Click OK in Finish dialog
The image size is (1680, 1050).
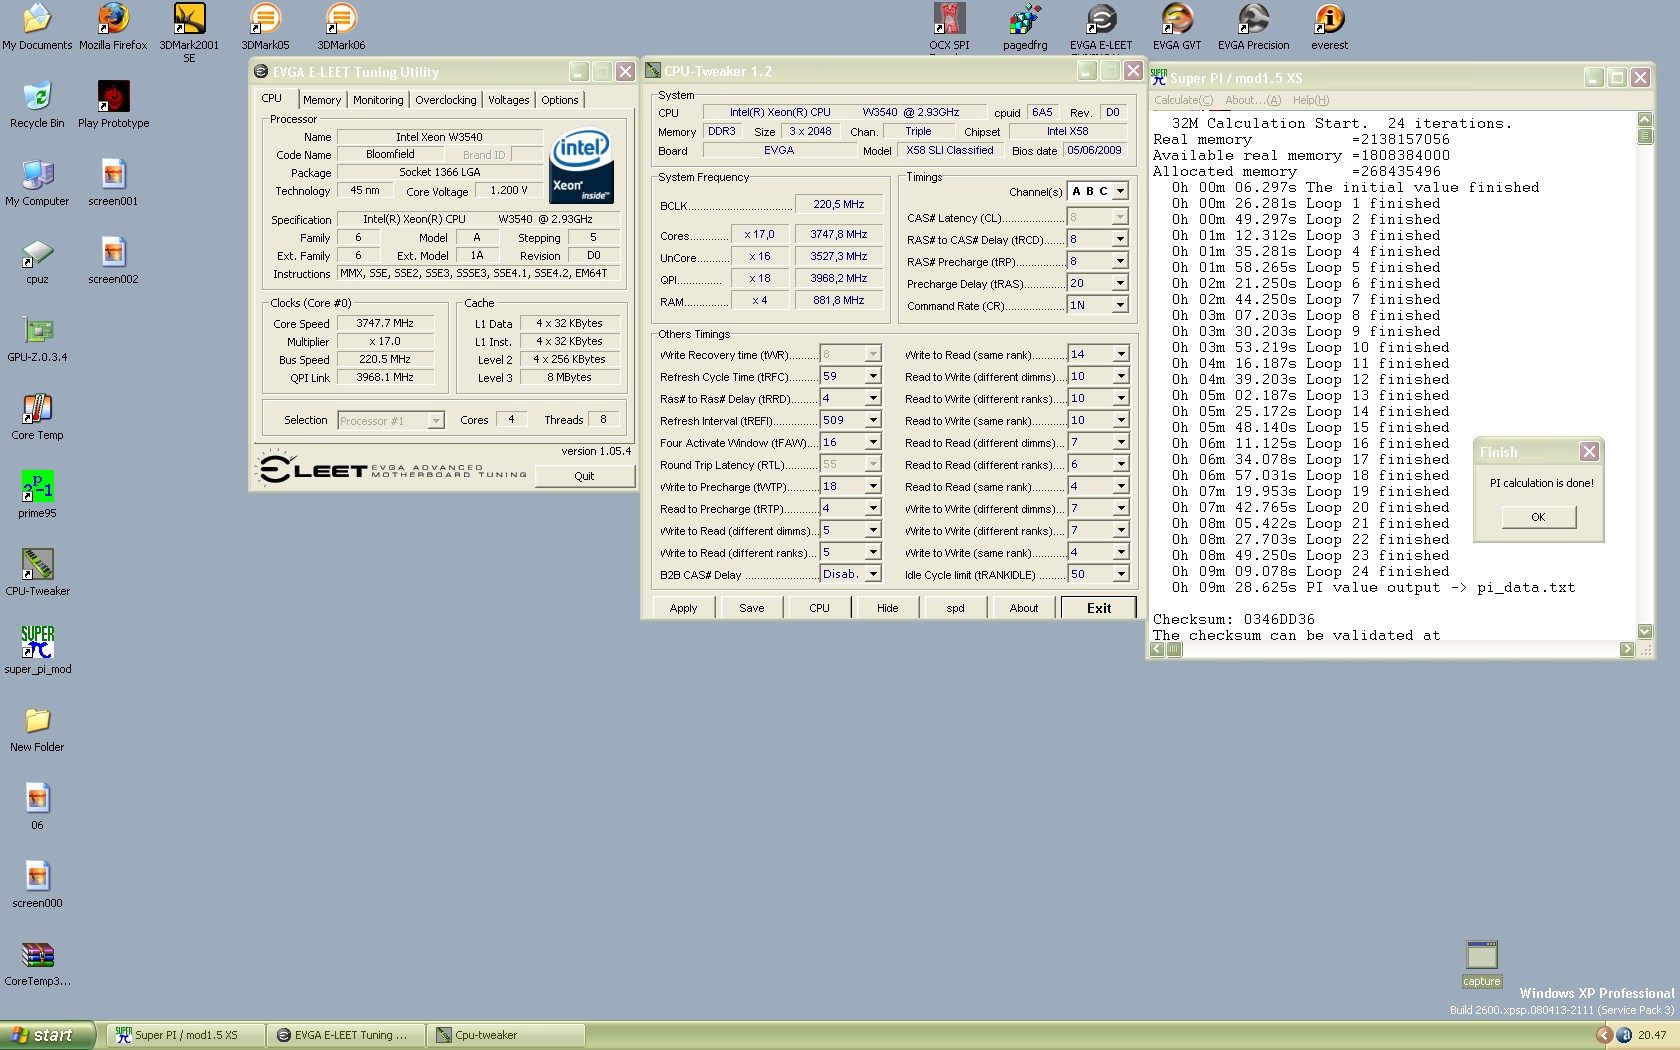point(1538,517)
